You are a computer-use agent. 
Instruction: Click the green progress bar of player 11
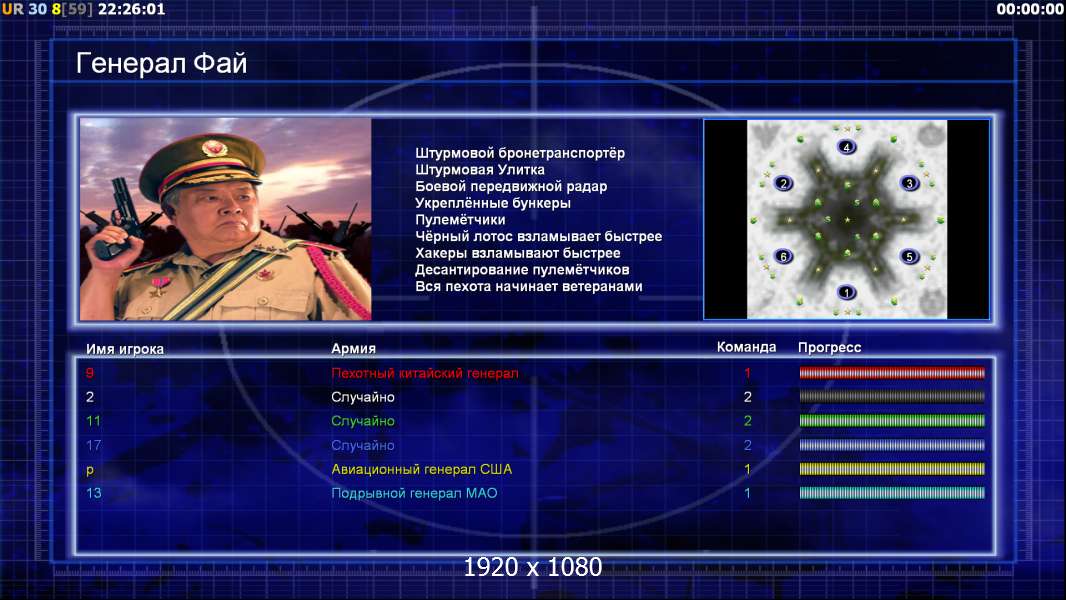point(892,421)
